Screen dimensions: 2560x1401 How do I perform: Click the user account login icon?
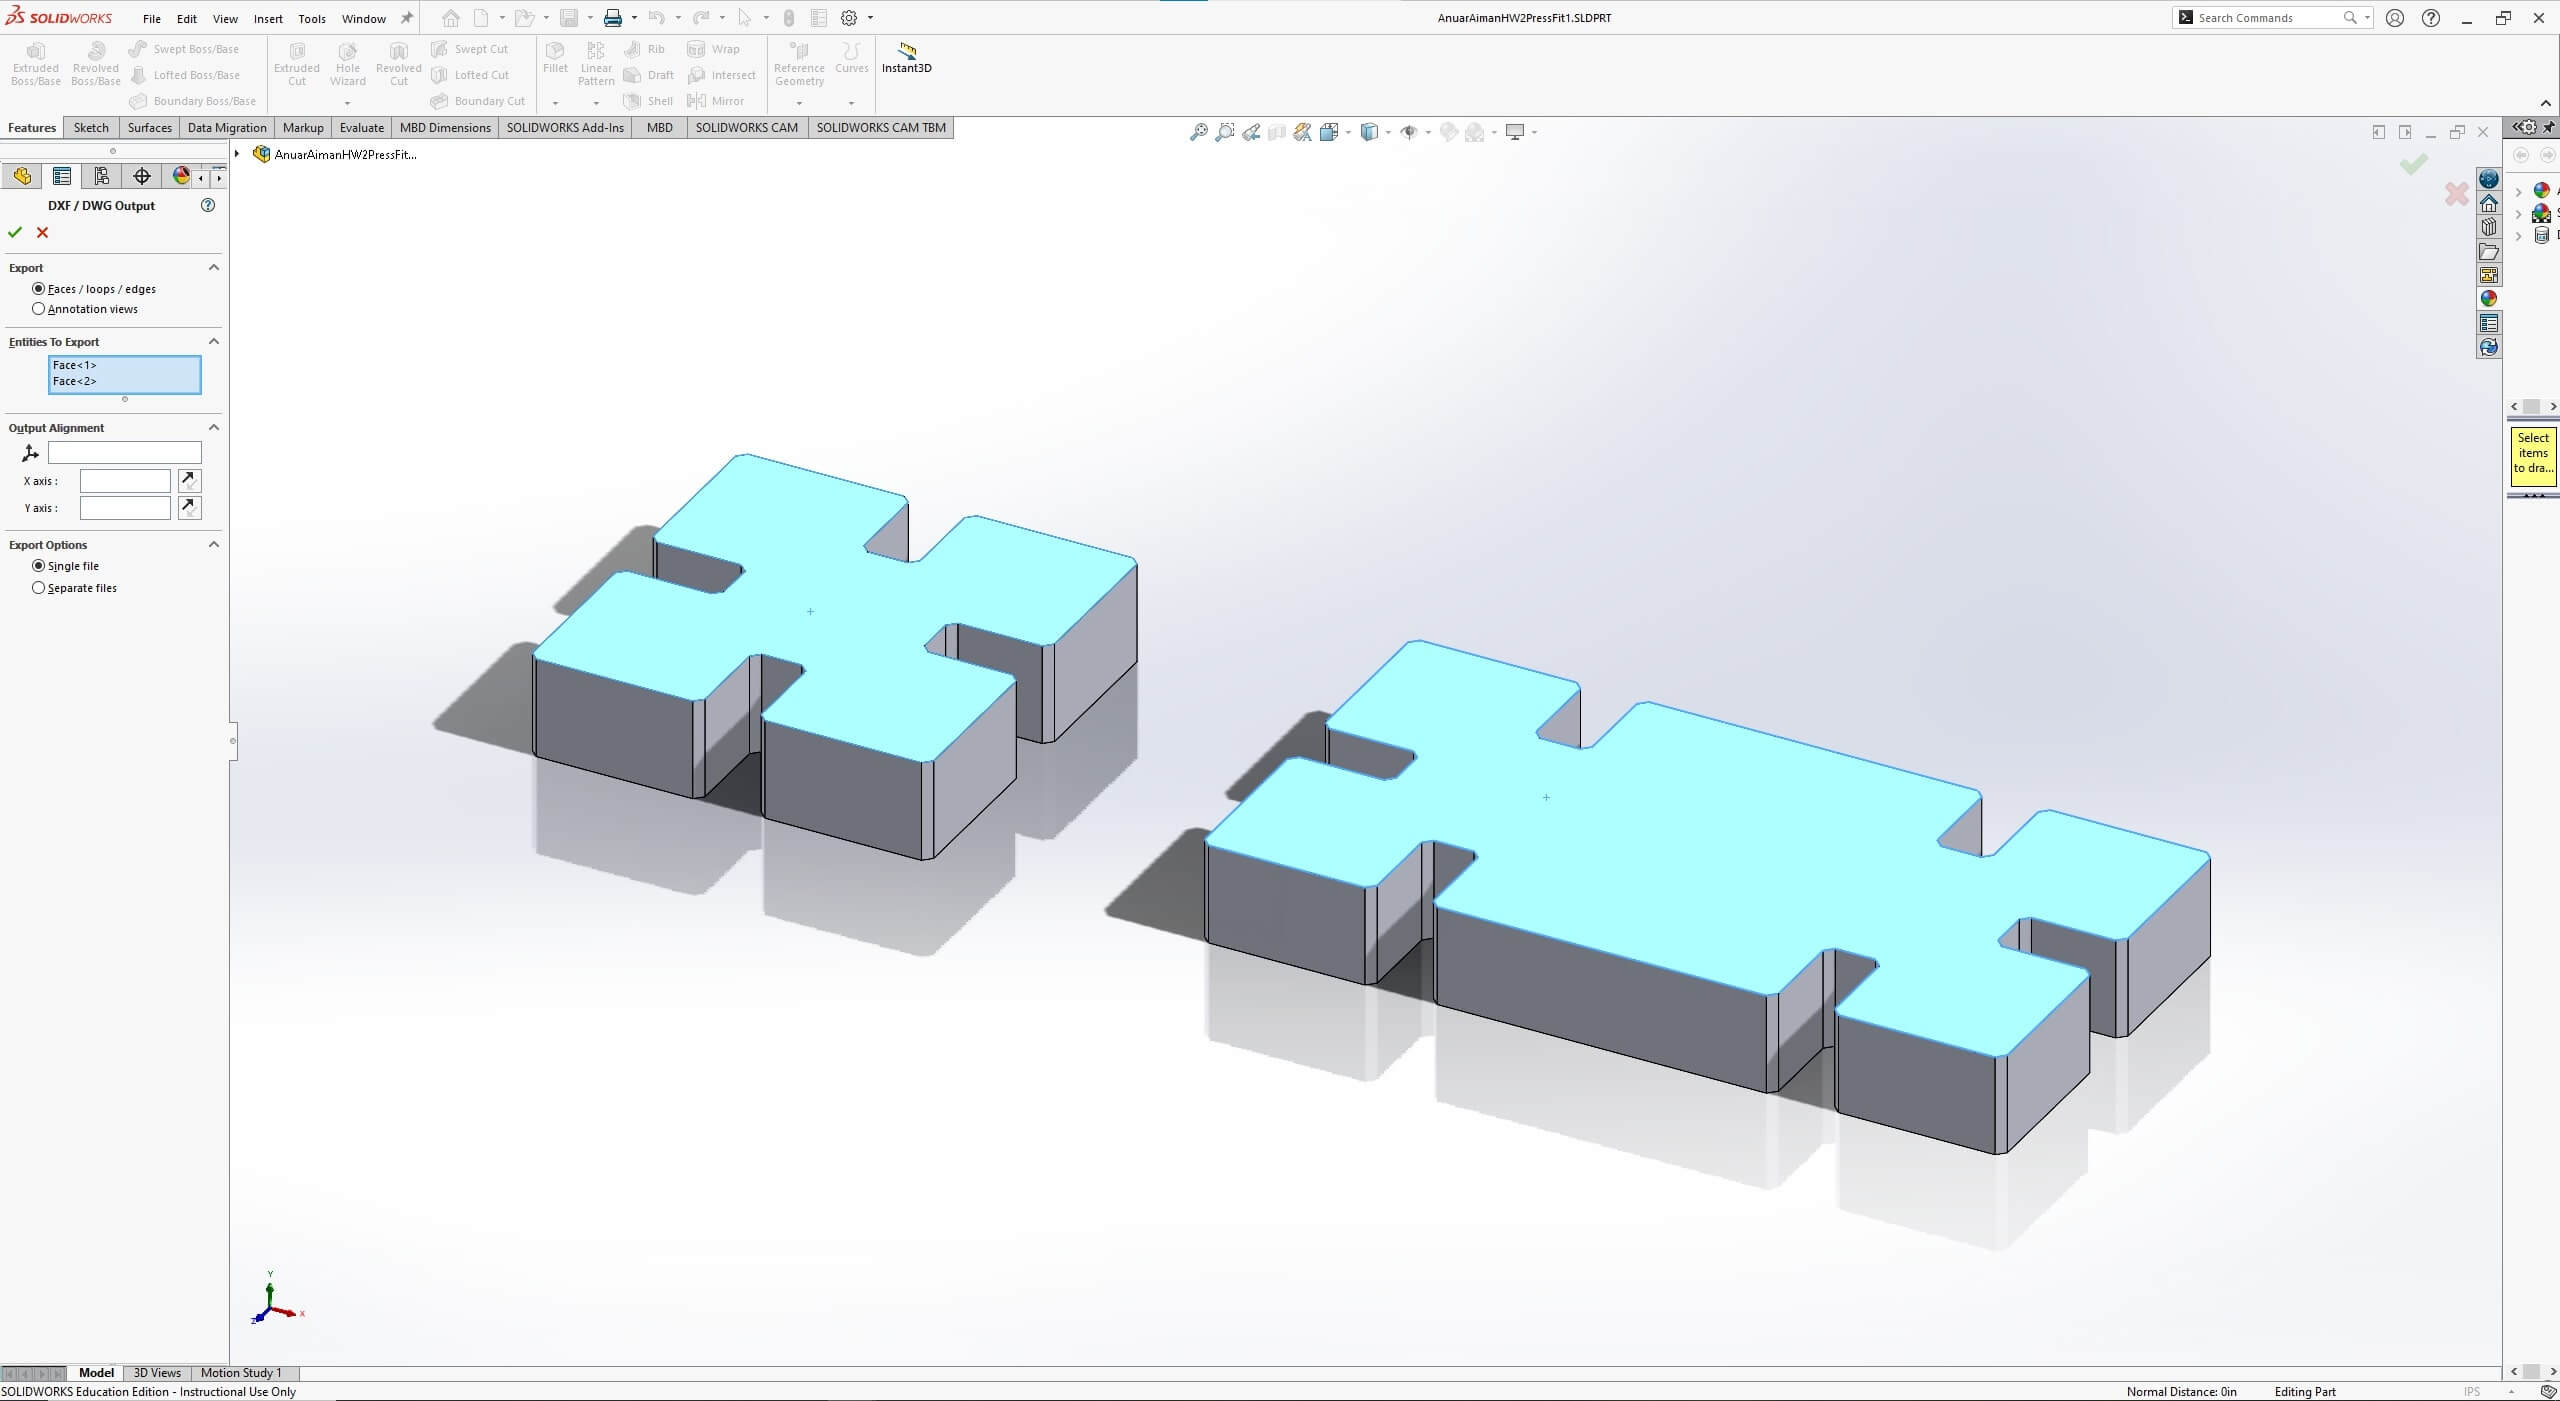[2395, 18]
